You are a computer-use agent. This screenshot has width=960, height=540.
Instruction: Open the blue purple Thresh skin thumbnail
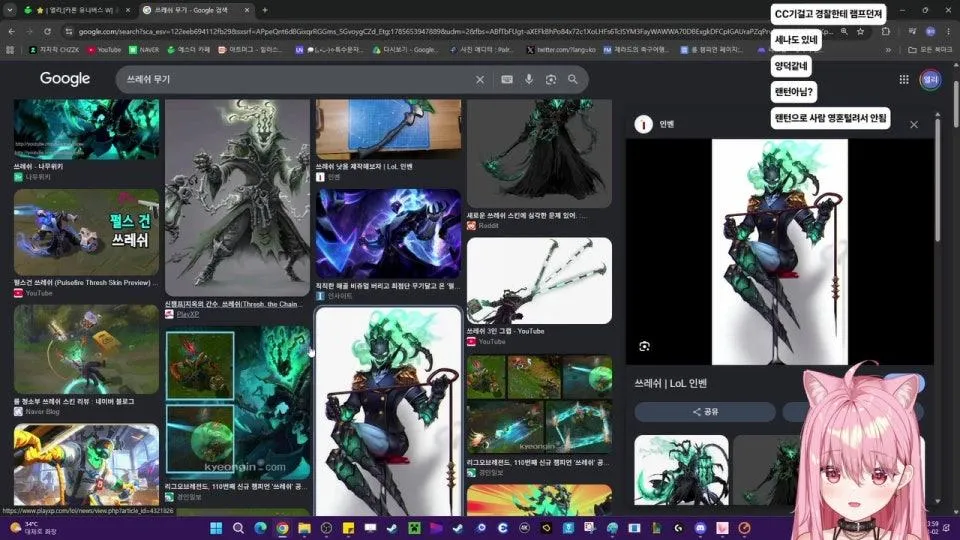tap(388, 234)
